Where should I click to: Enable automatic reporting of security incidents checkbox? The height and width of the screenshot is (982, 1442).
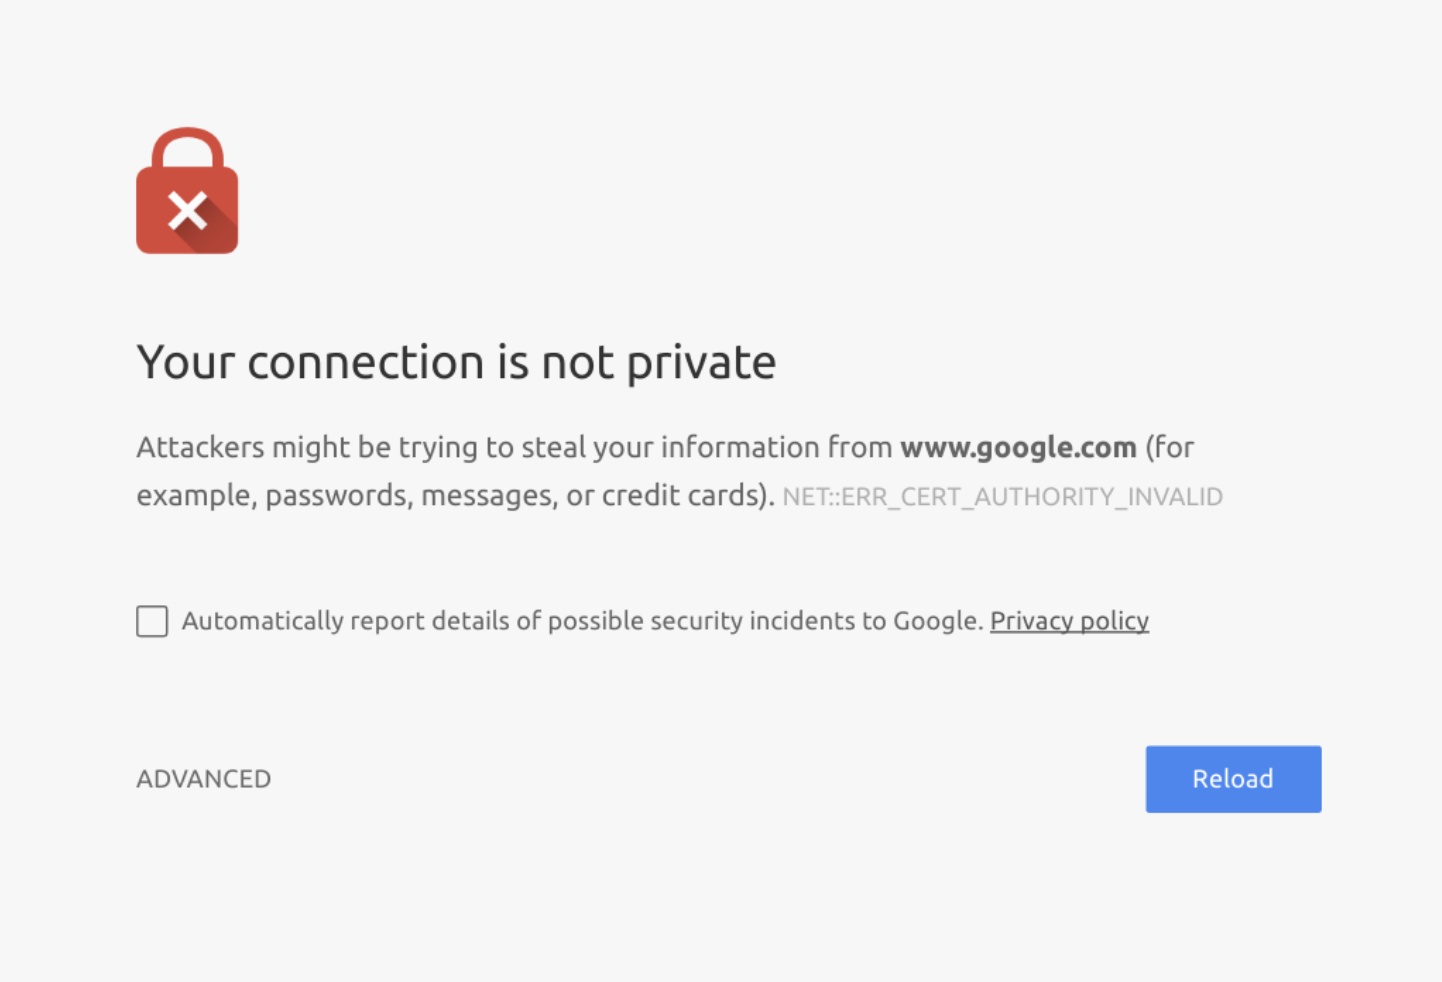point(152,621)
